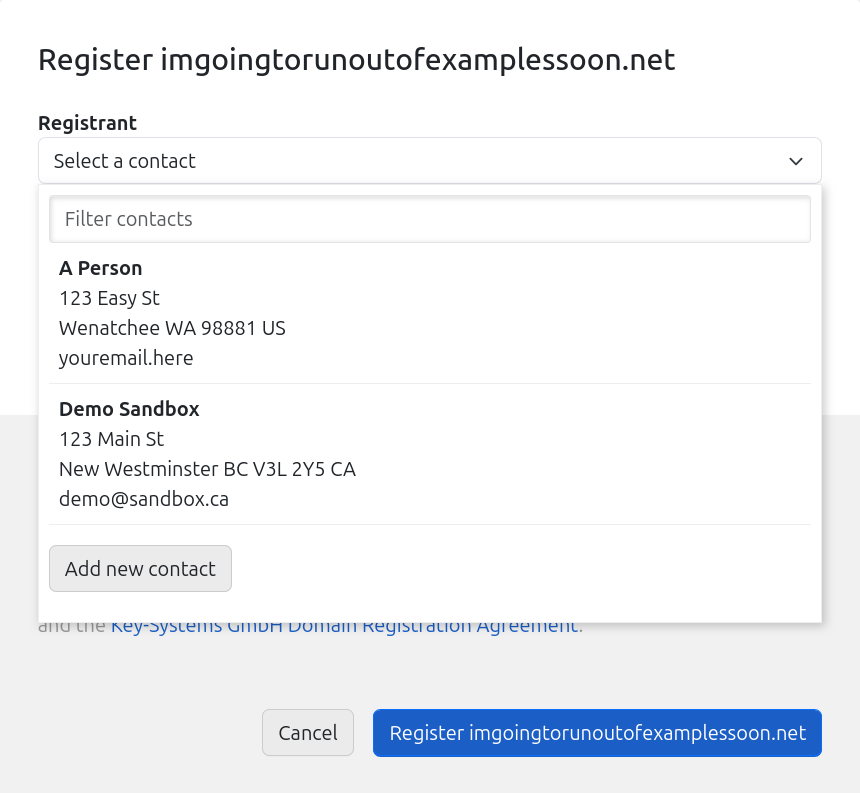This screenshot has height=793, width=860.
Task: Click the Select a contact placeholder text
Action: [125, 161]
